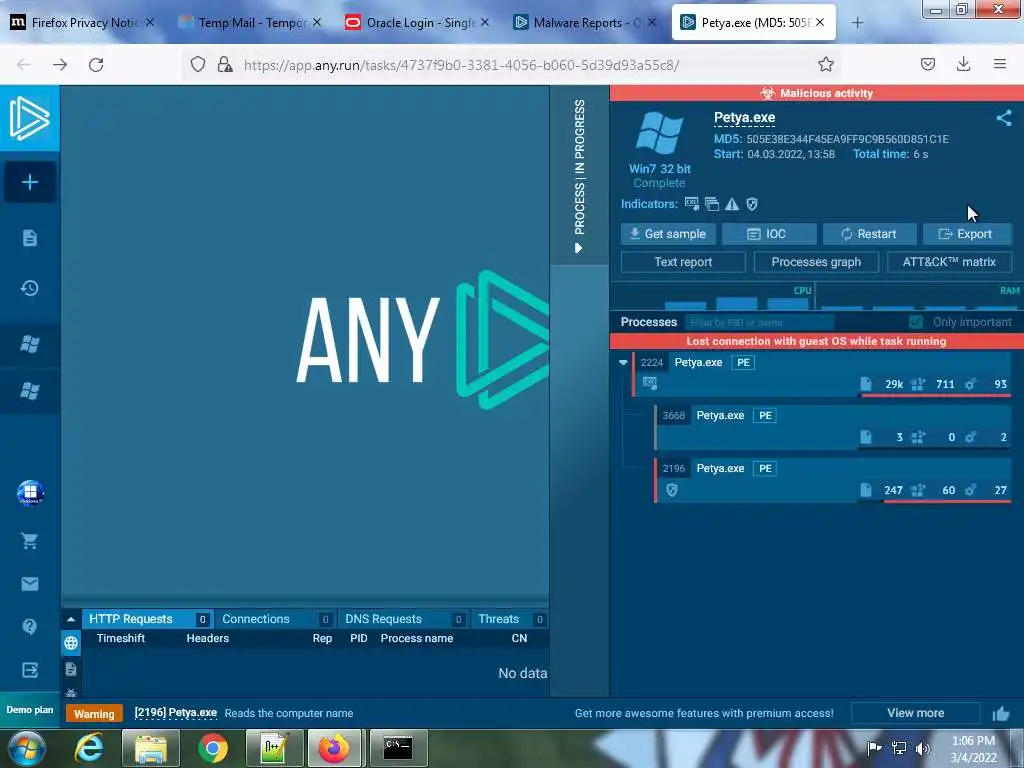Open Firefox hamburger application menu
The width and height of the screenshot is (1024, 768).
tap(999, 64)
